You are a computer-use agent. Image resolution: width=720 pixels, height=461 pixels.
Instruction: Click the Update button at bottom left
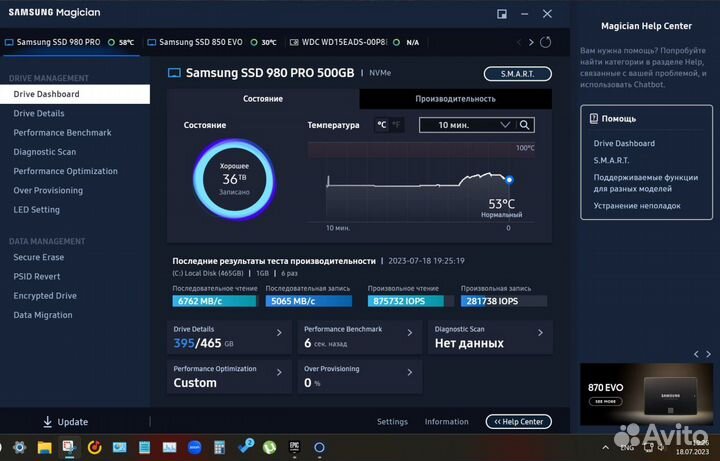pyautogui.click(x=65, y=422)
